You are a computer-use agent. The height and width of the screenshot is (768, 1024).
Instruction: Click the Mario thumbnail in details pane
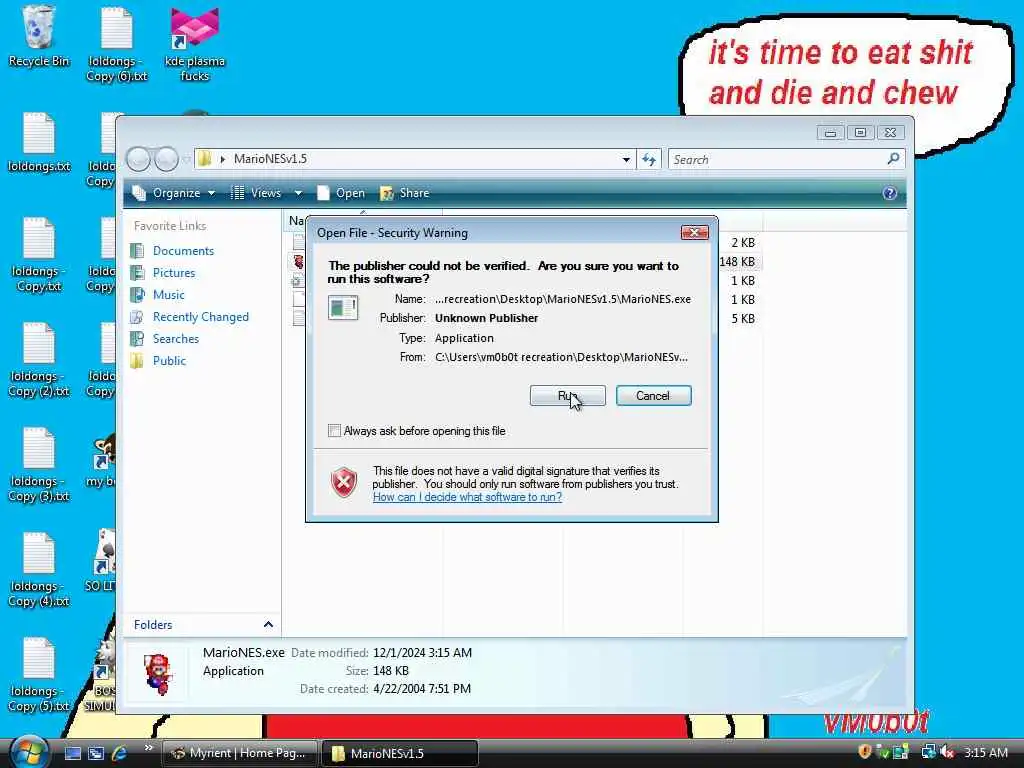coord(158,673)
